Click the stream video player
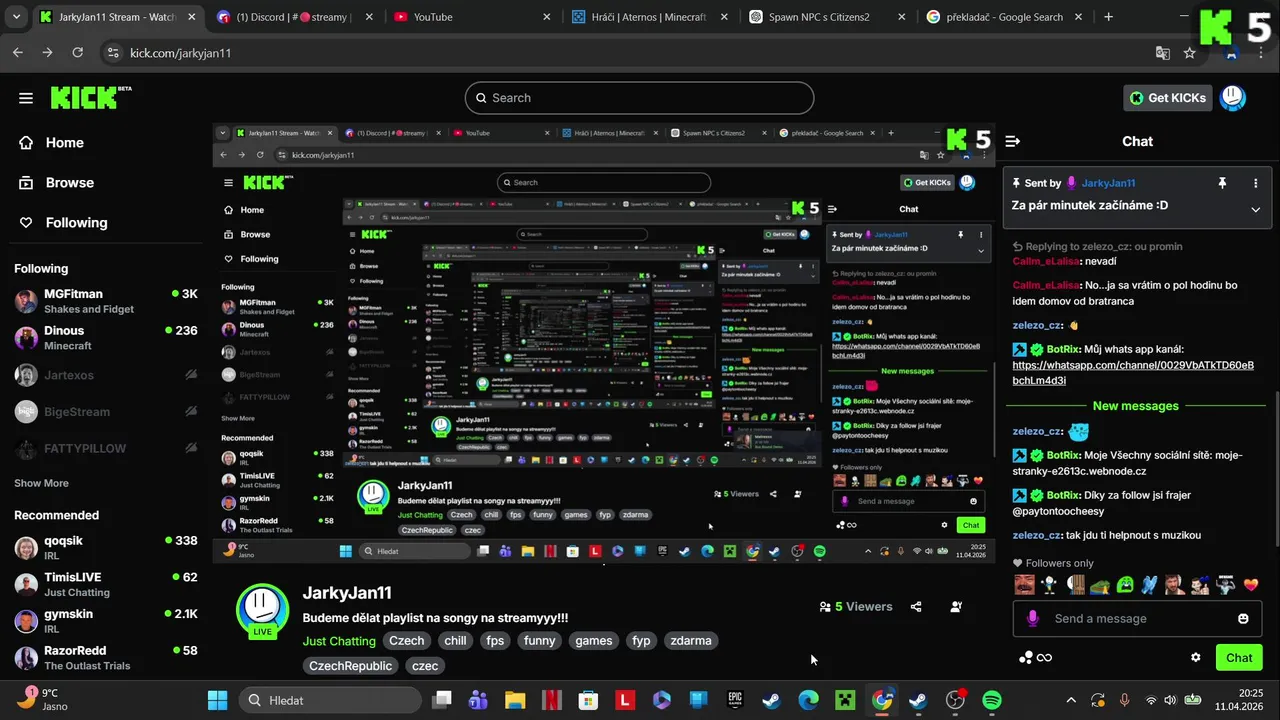 604,343
